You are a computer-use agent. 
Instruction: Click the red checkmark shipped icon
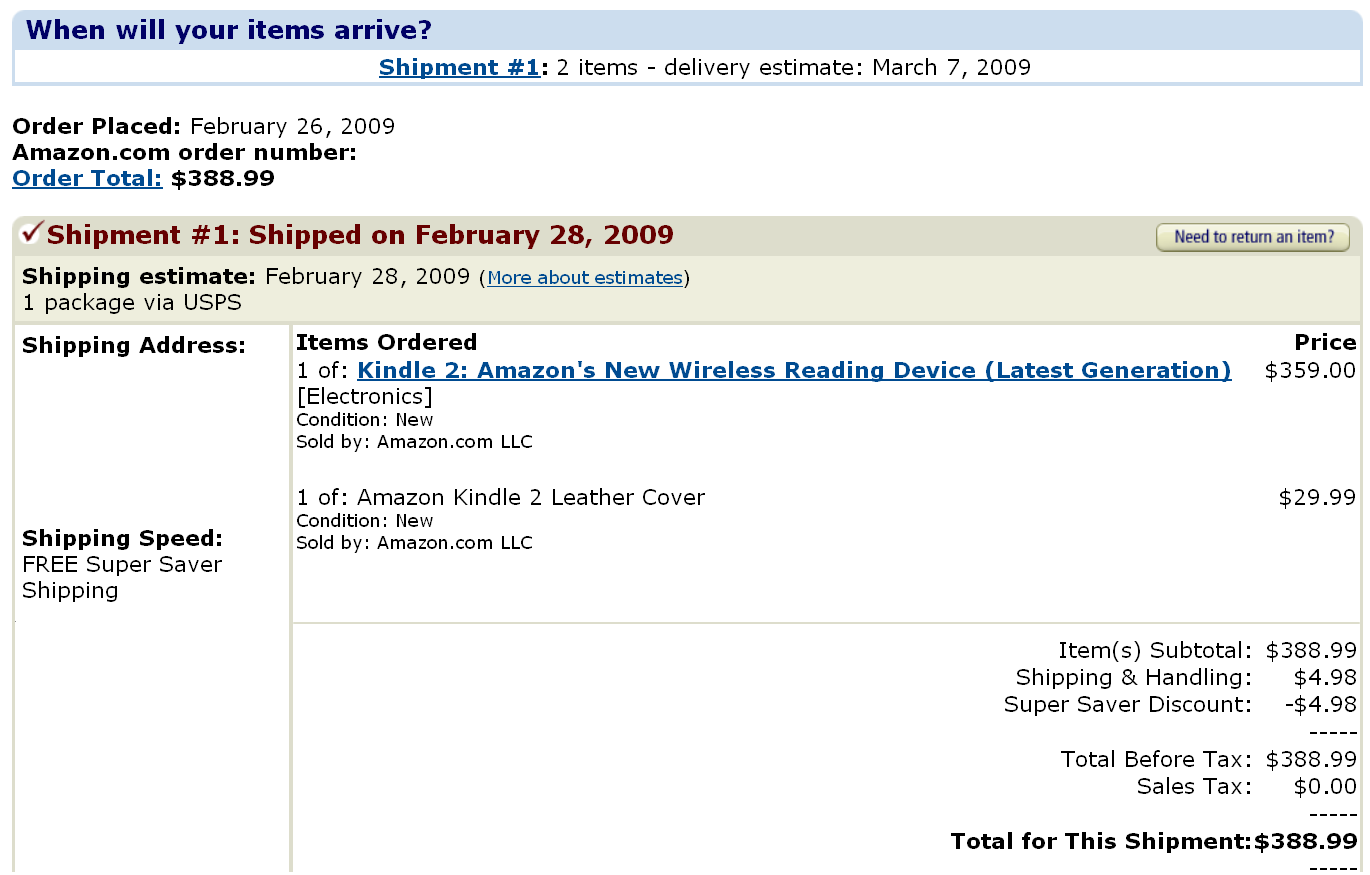[31, 233]
